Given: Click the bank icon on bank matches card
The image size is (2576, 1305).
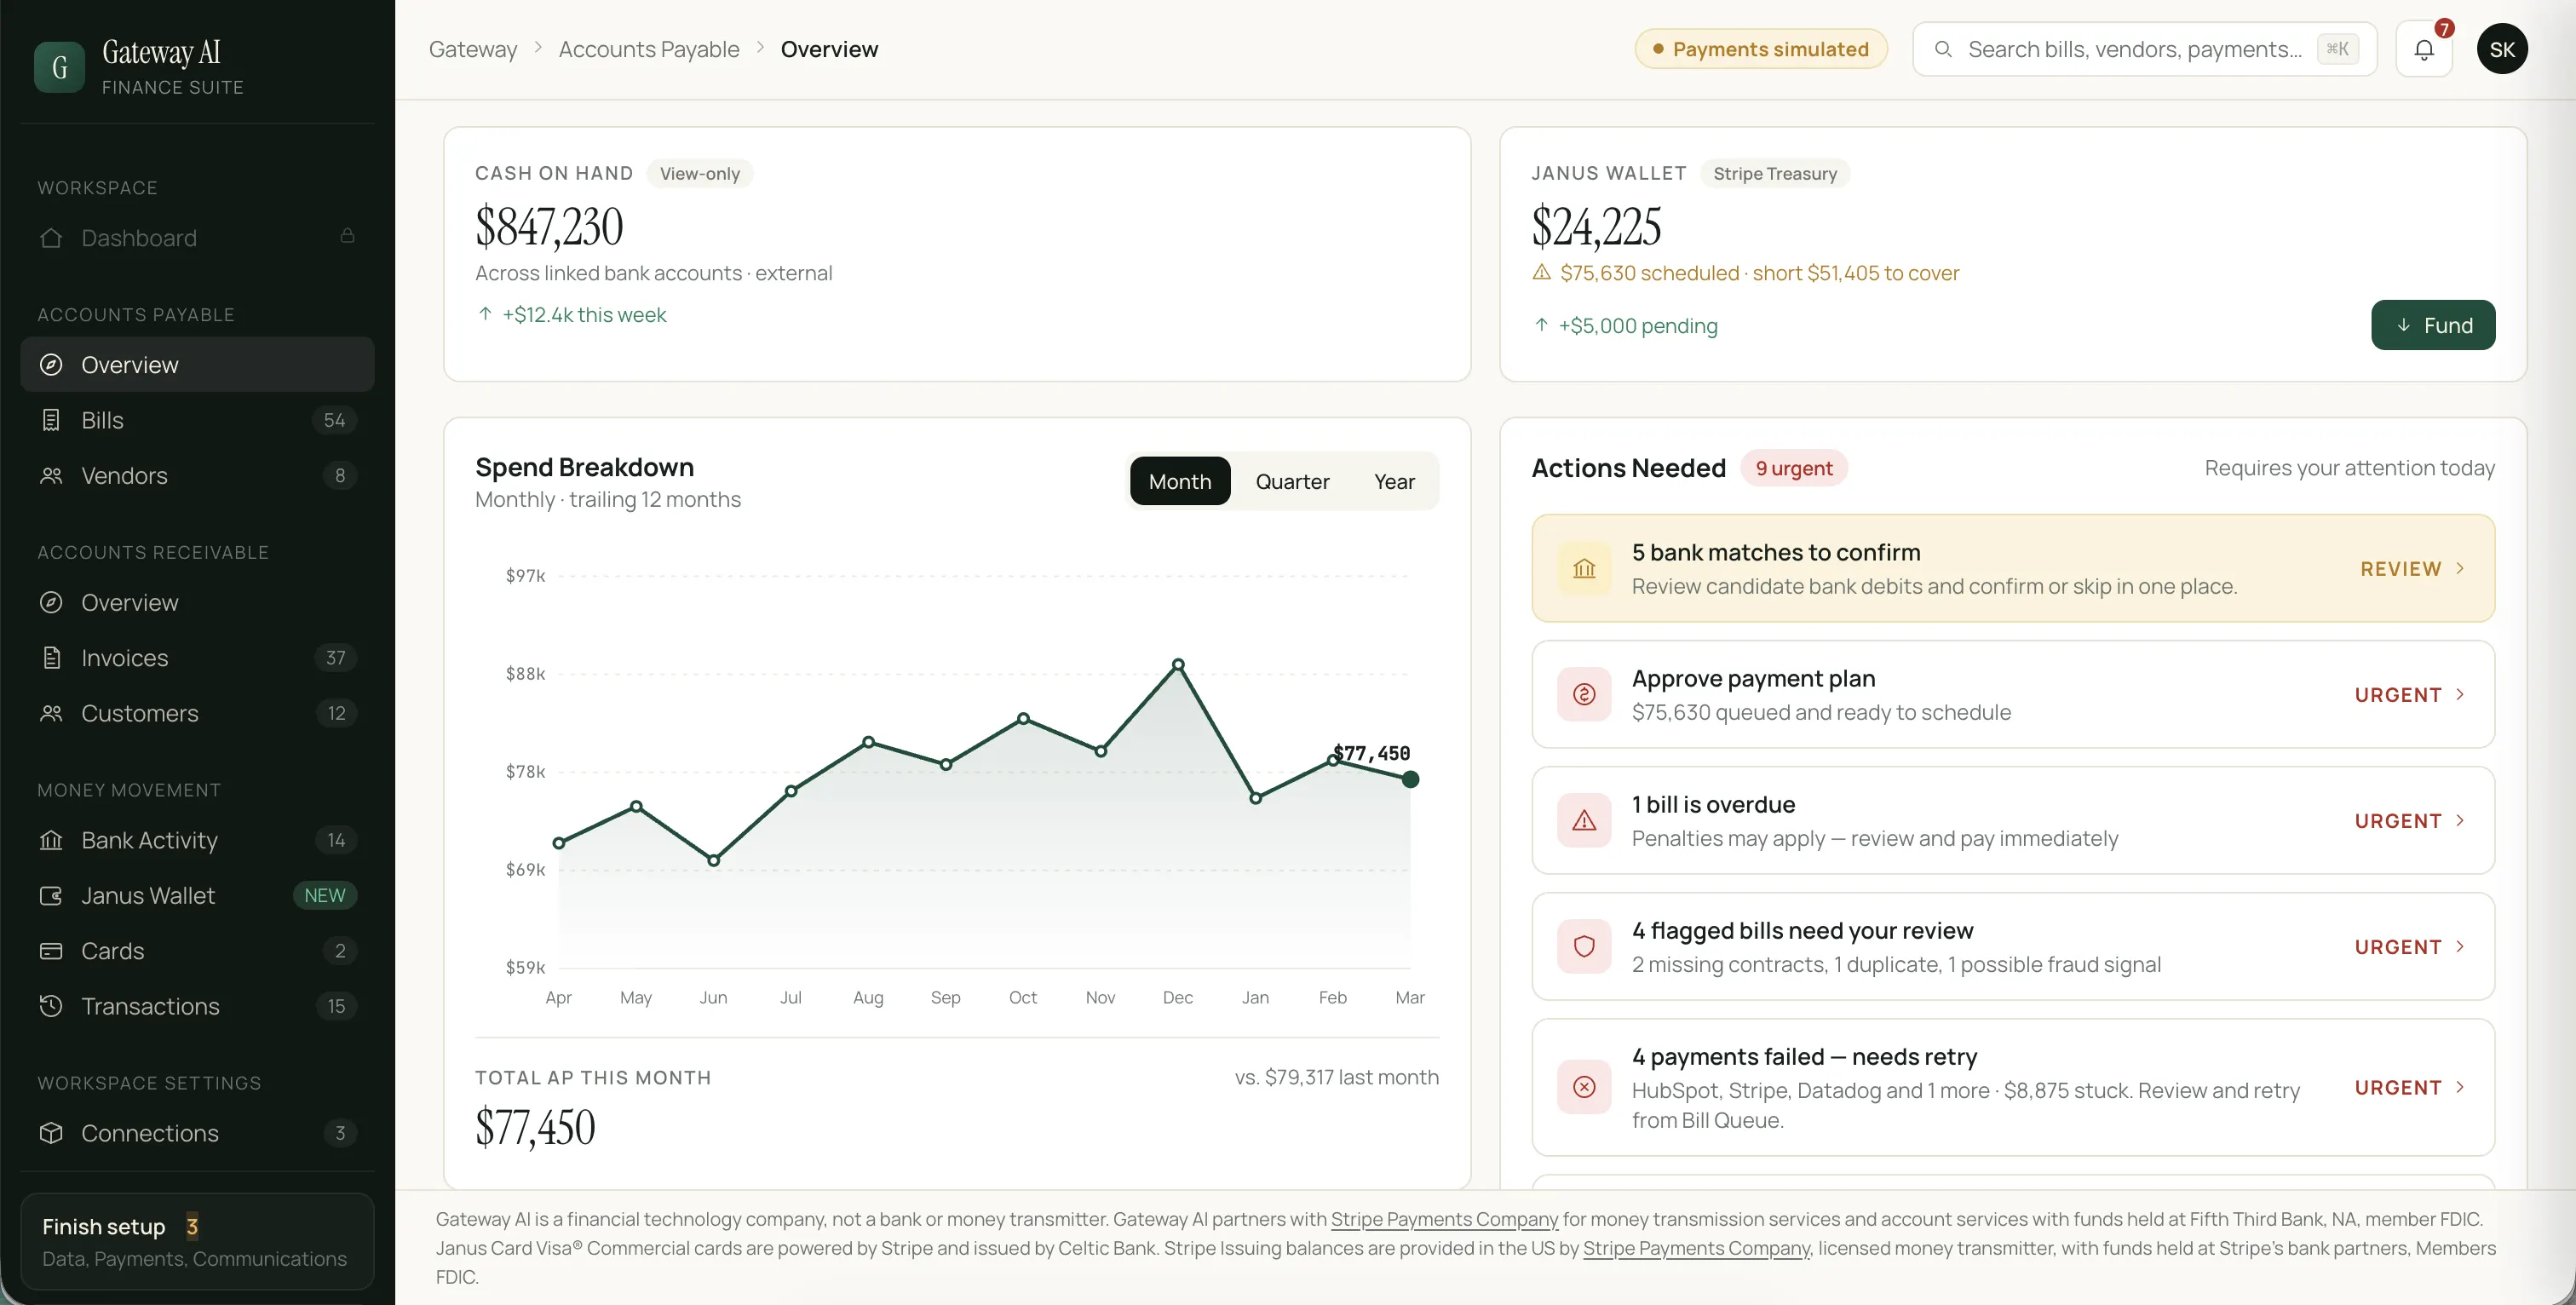Looking at the screenshot, I should pos(1584,568).
